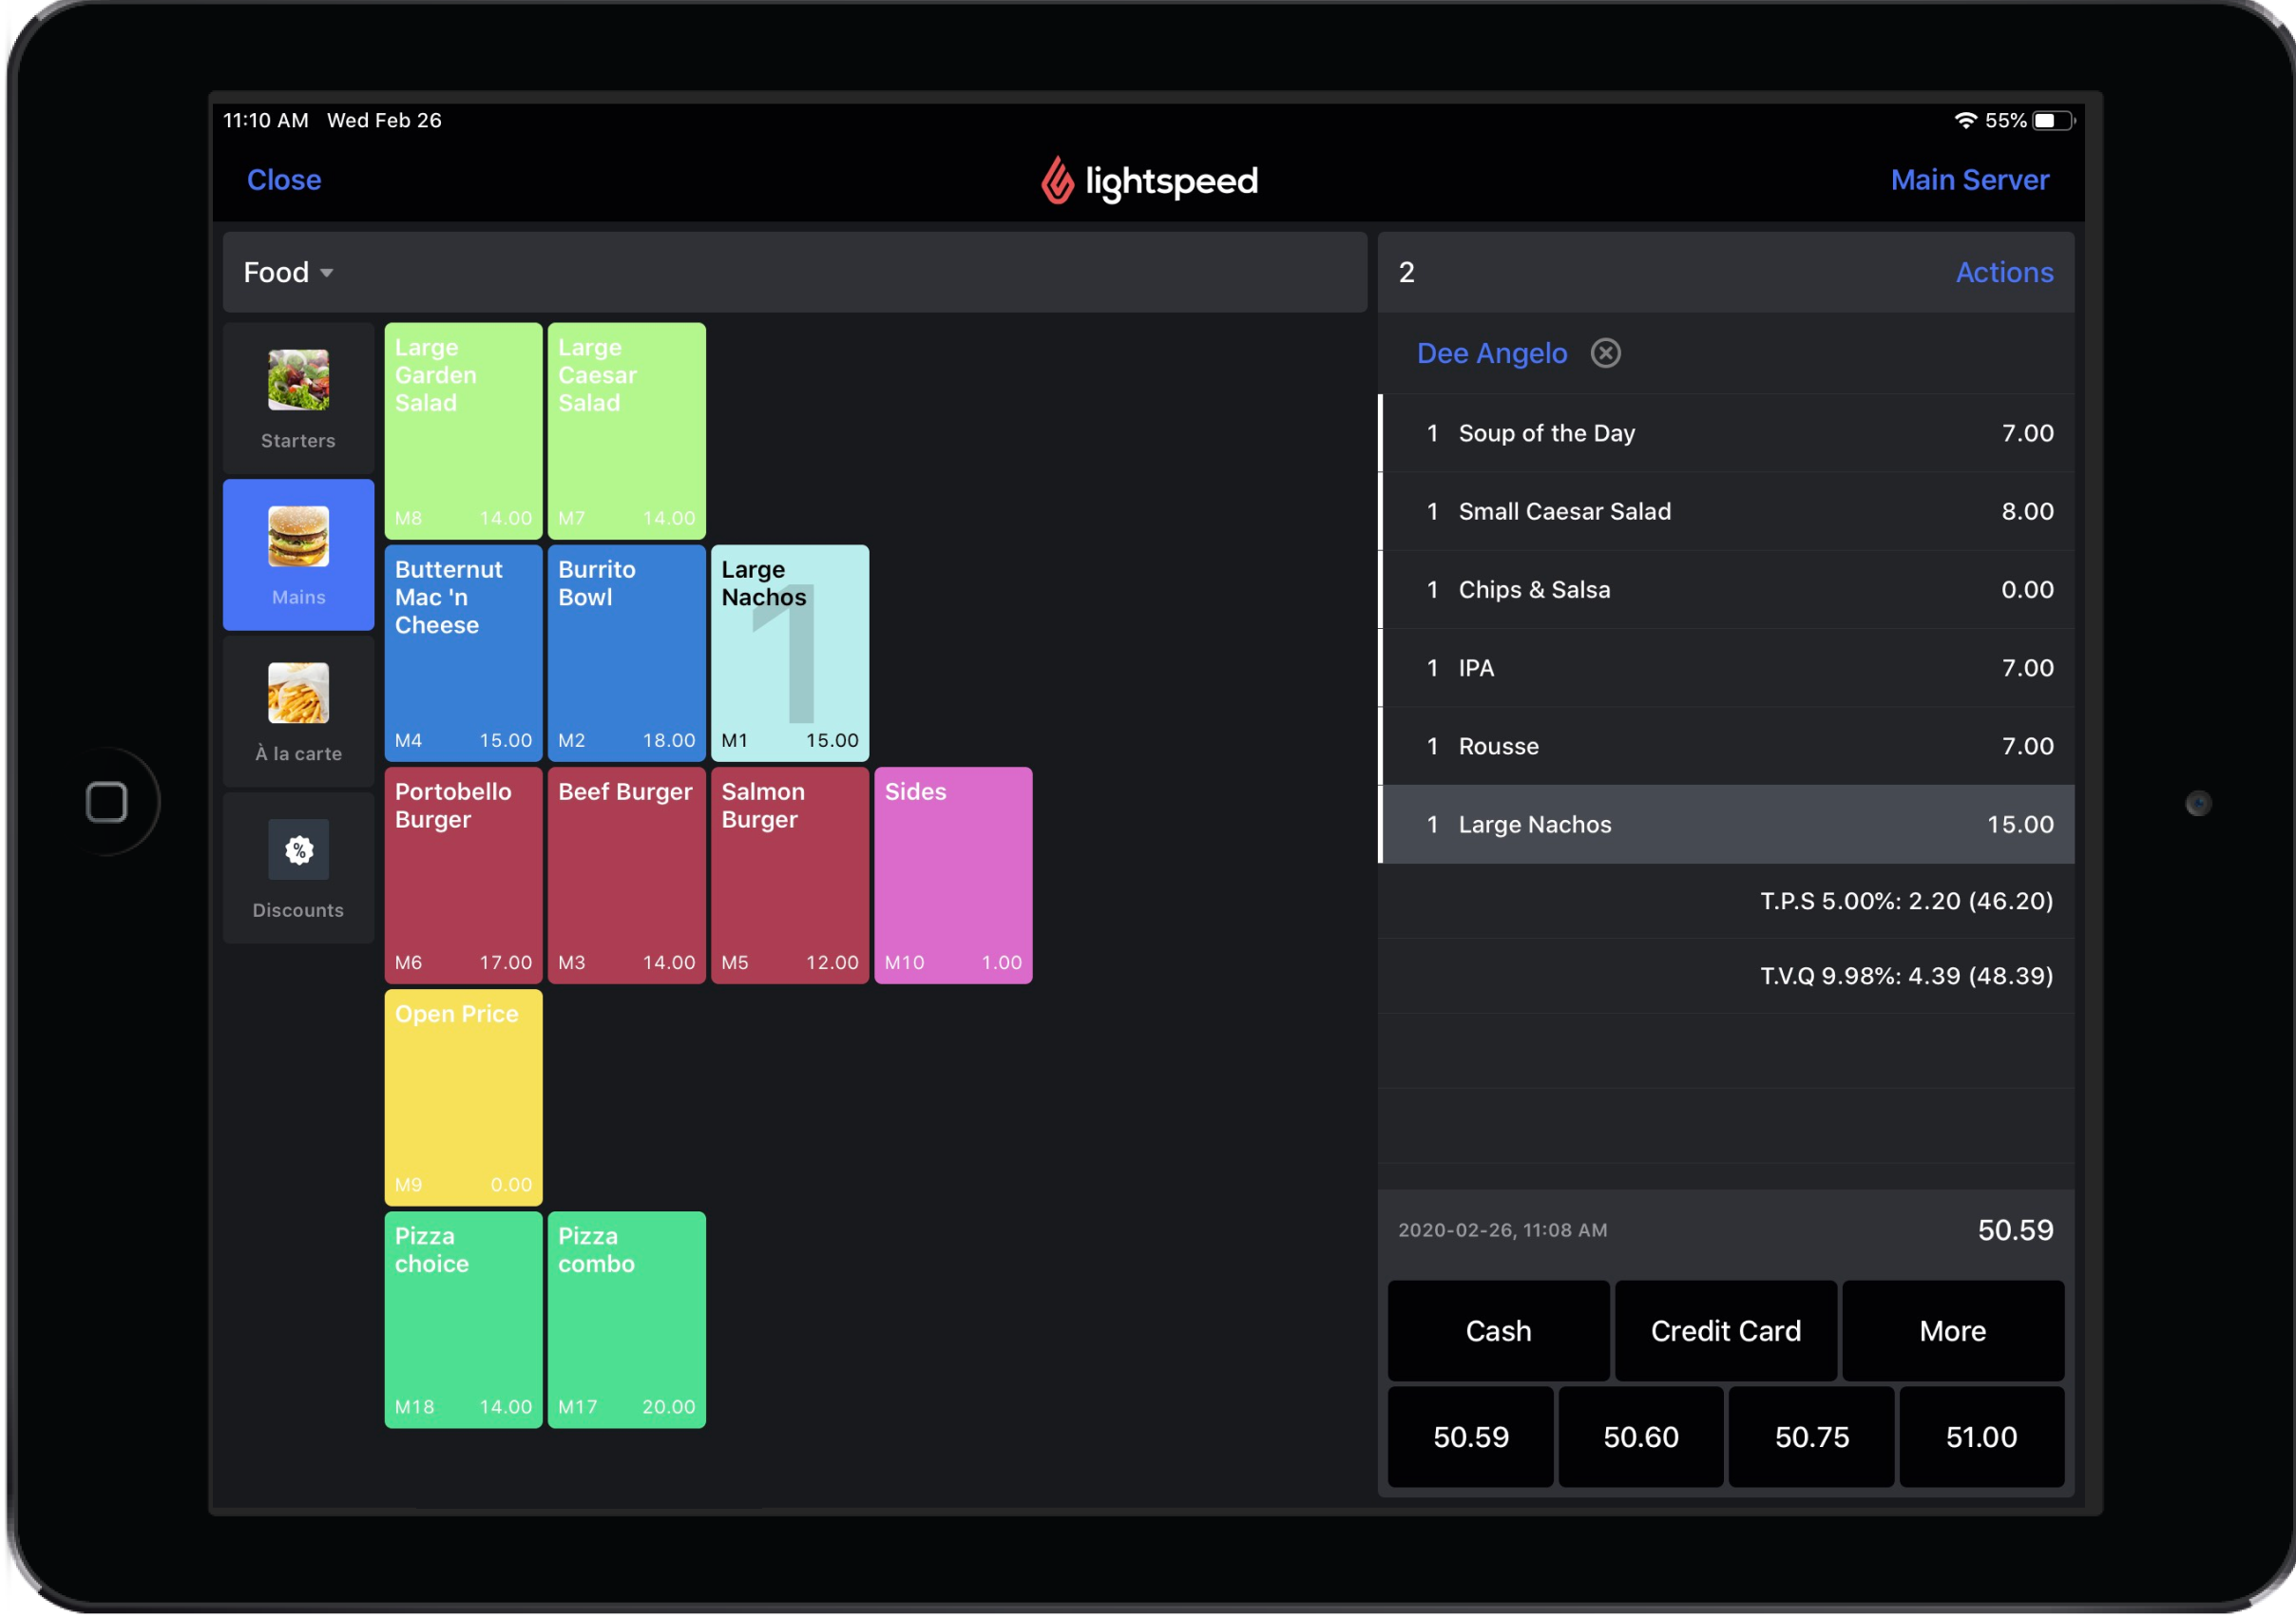2296x1619 pixels.
Task: Open Main Server menu
Action: (x=1970, y=180)
